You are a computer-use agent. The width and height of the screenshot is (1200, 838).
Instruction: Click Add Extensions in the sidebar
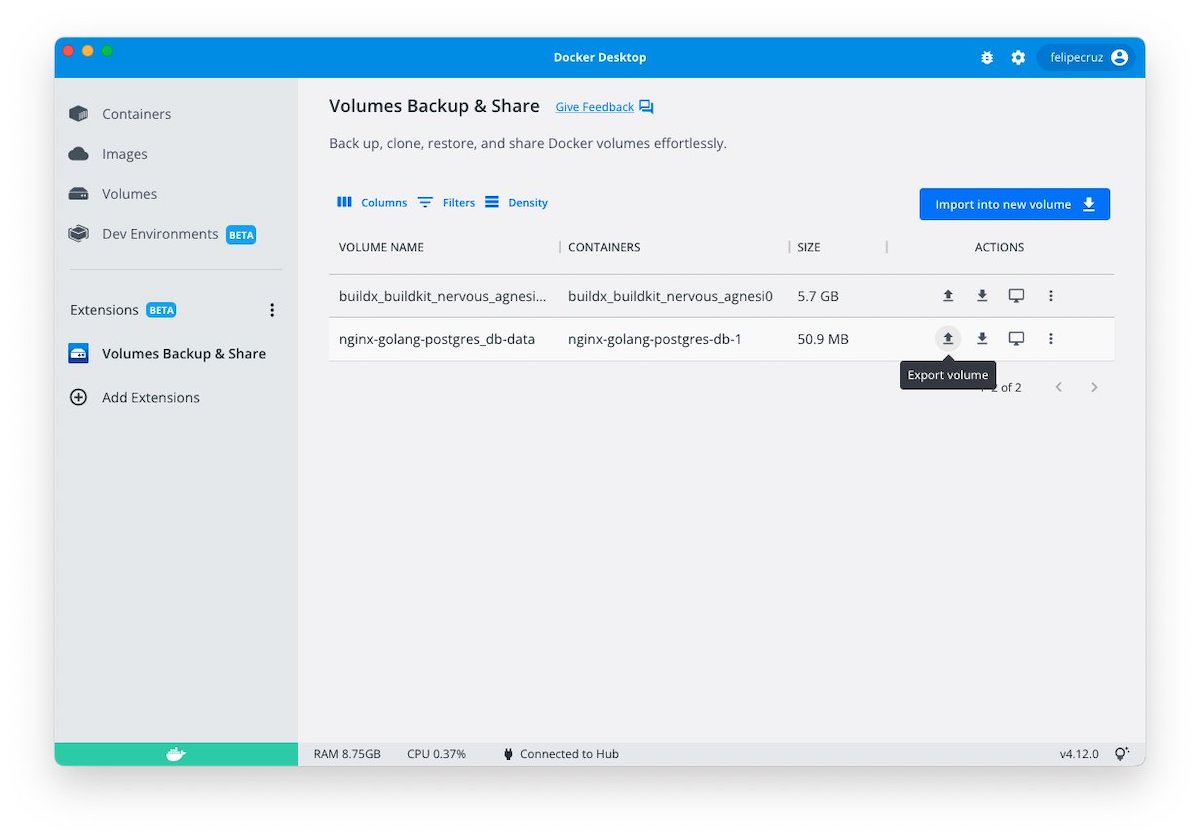[150, 397]
